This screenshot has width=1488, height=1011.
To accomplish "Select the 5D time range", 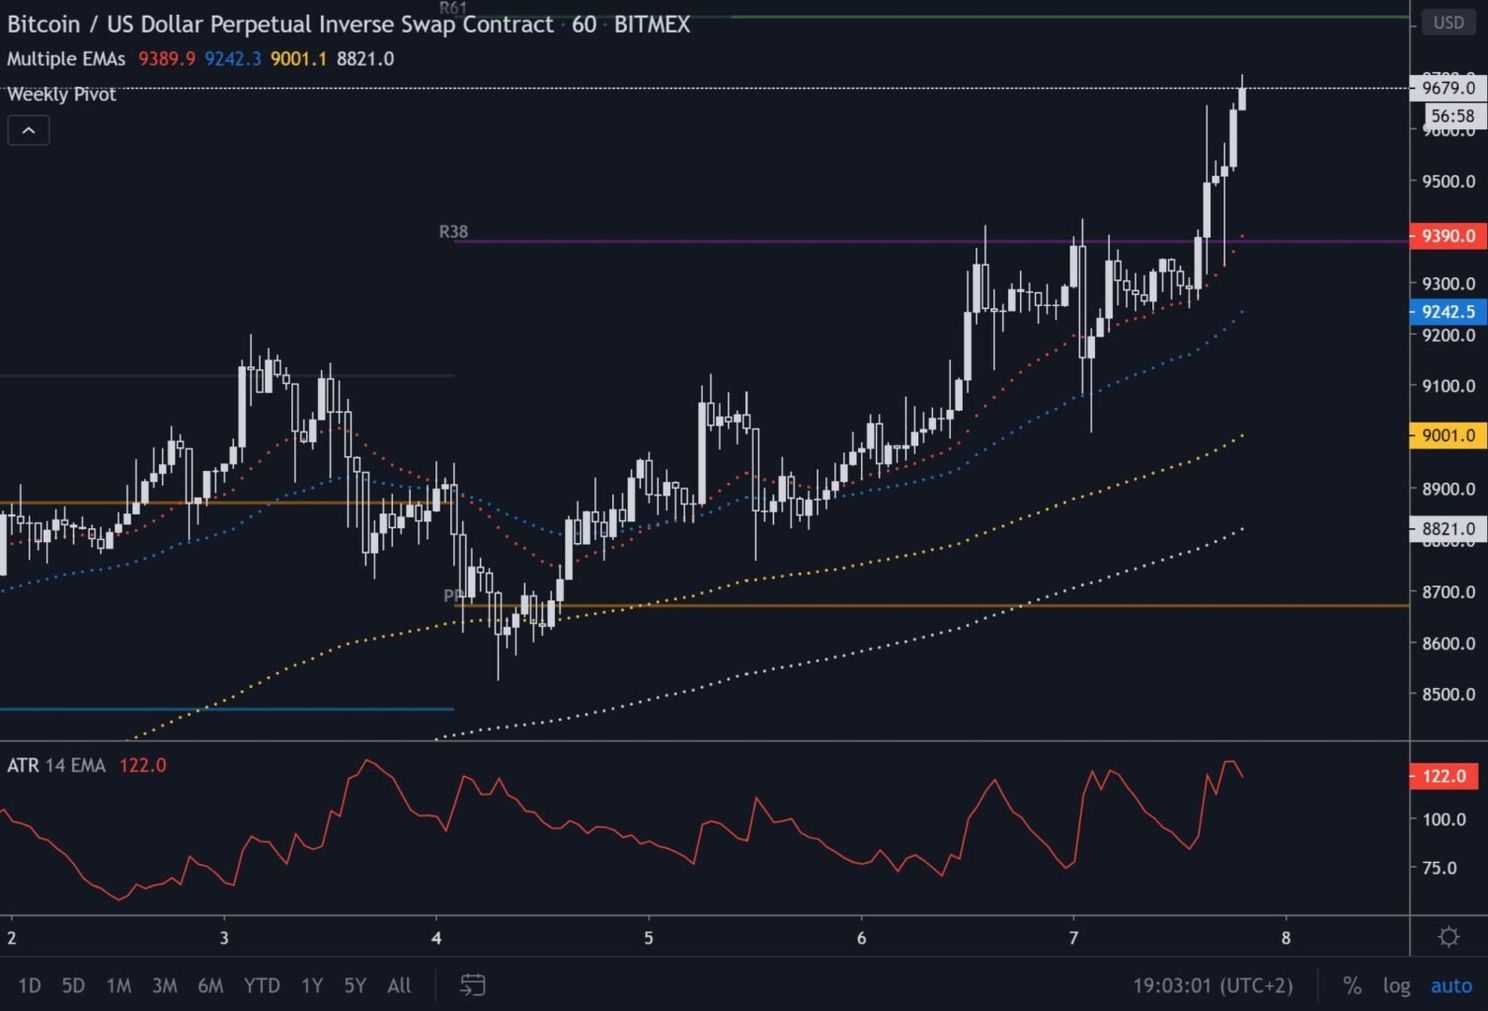I will coord(73,986).
